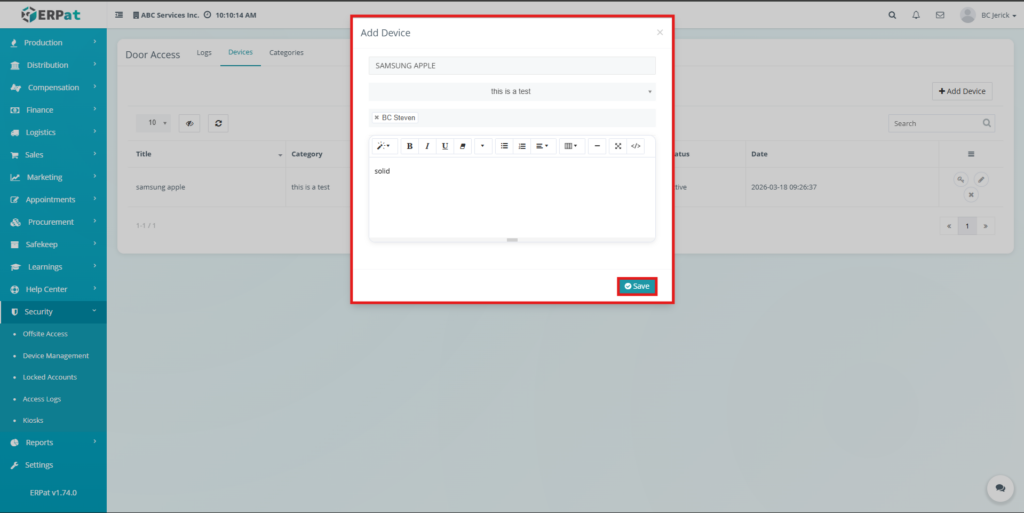The width and height of the screenshot is (1024, 513).
Task: Click the underline formatting icon
Action: click(445, 146)
